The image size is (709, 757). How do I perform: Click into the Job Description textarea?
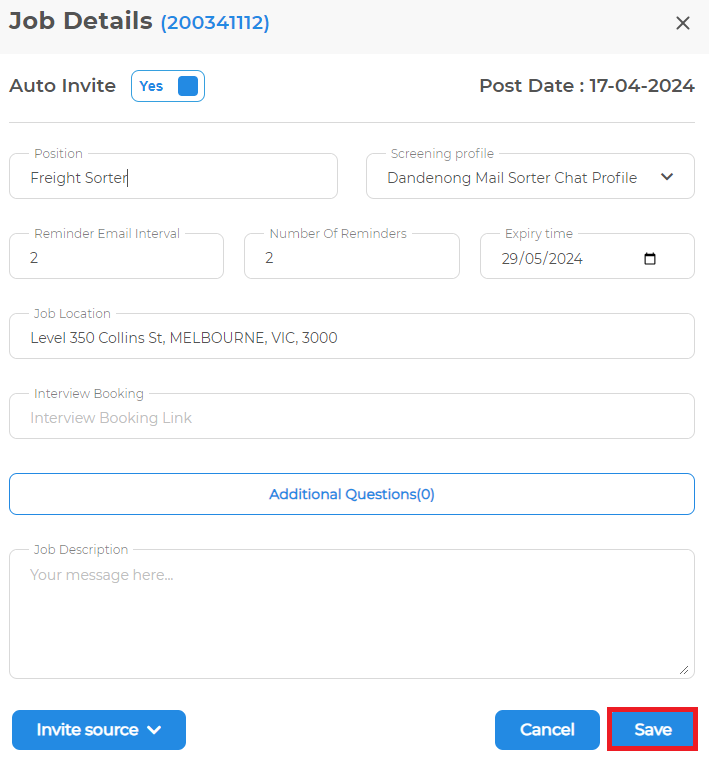pyautogui.click(x=352, y=614)
